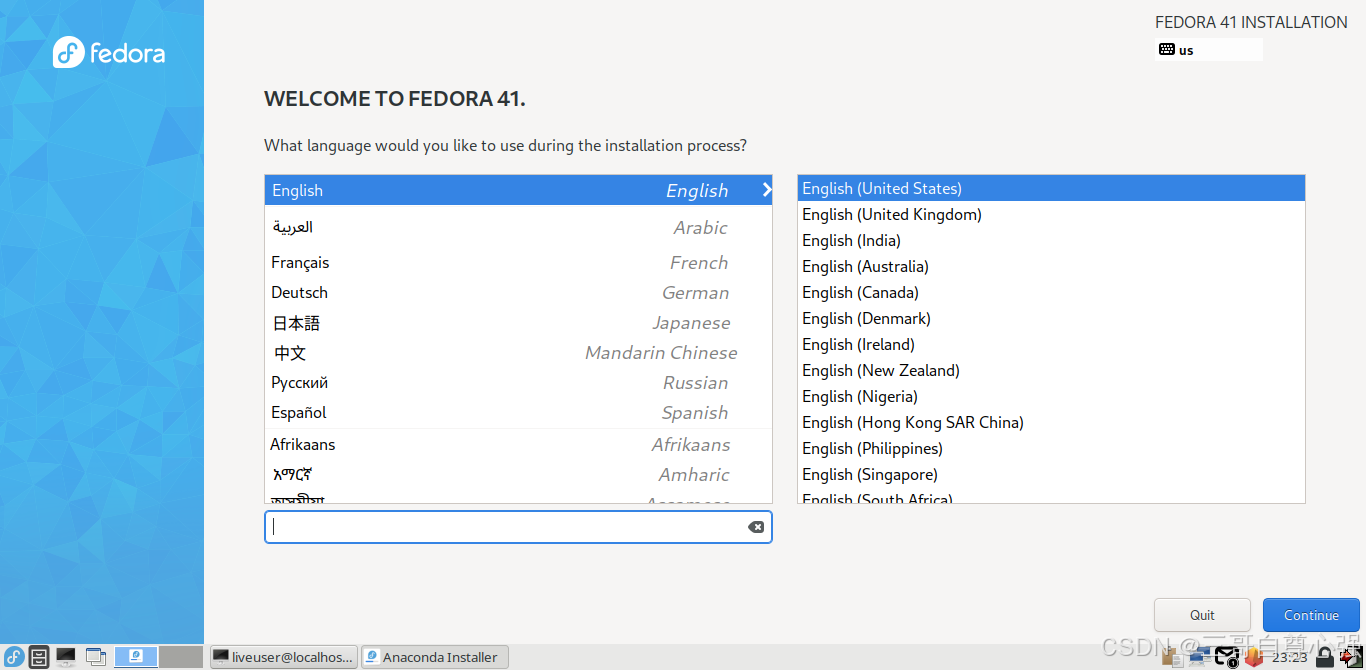Open the file manager taskbar icon

39,657
